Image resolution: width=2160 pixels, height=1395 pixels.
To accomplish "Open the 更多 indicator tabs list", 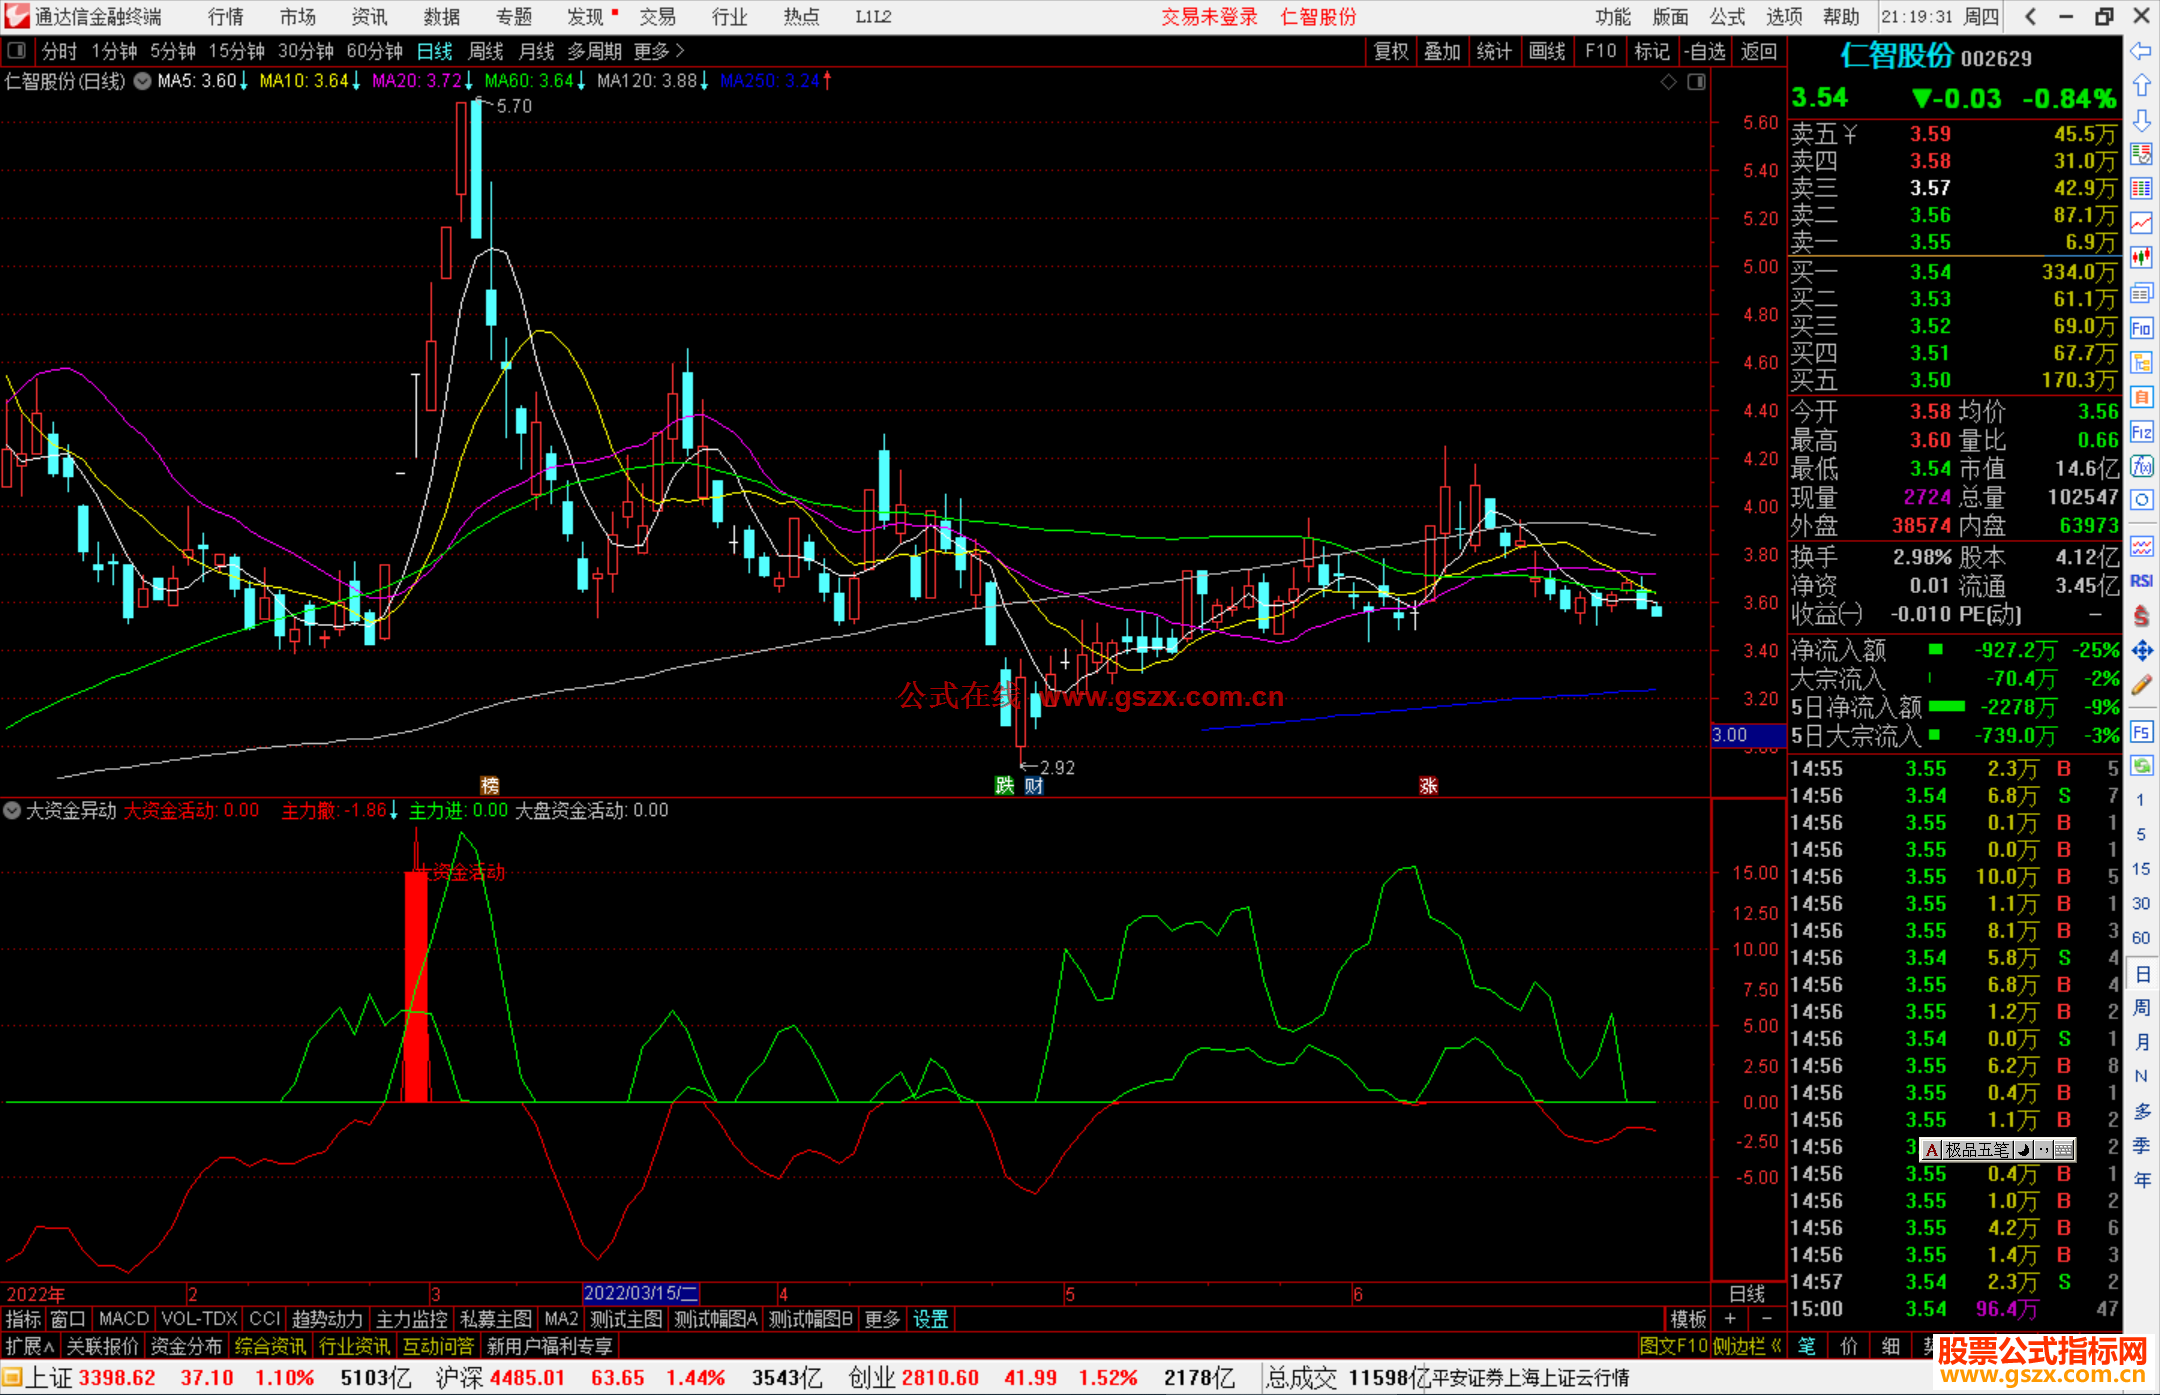I will pos(882,1319).
